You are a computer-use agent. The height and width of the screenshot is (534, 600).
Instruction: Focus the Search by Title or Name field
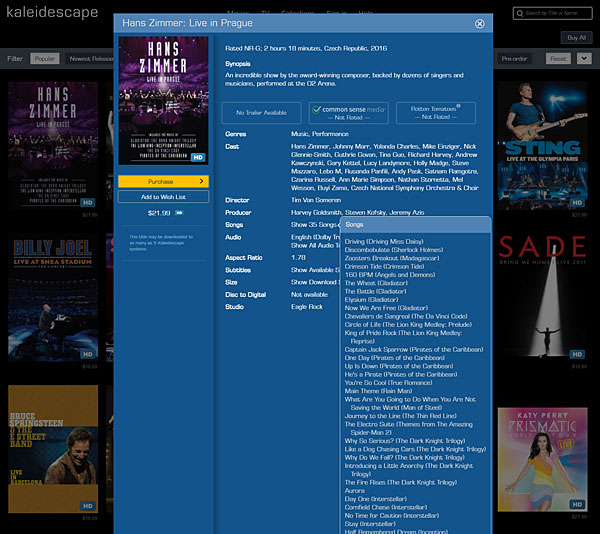coord(553,13)
